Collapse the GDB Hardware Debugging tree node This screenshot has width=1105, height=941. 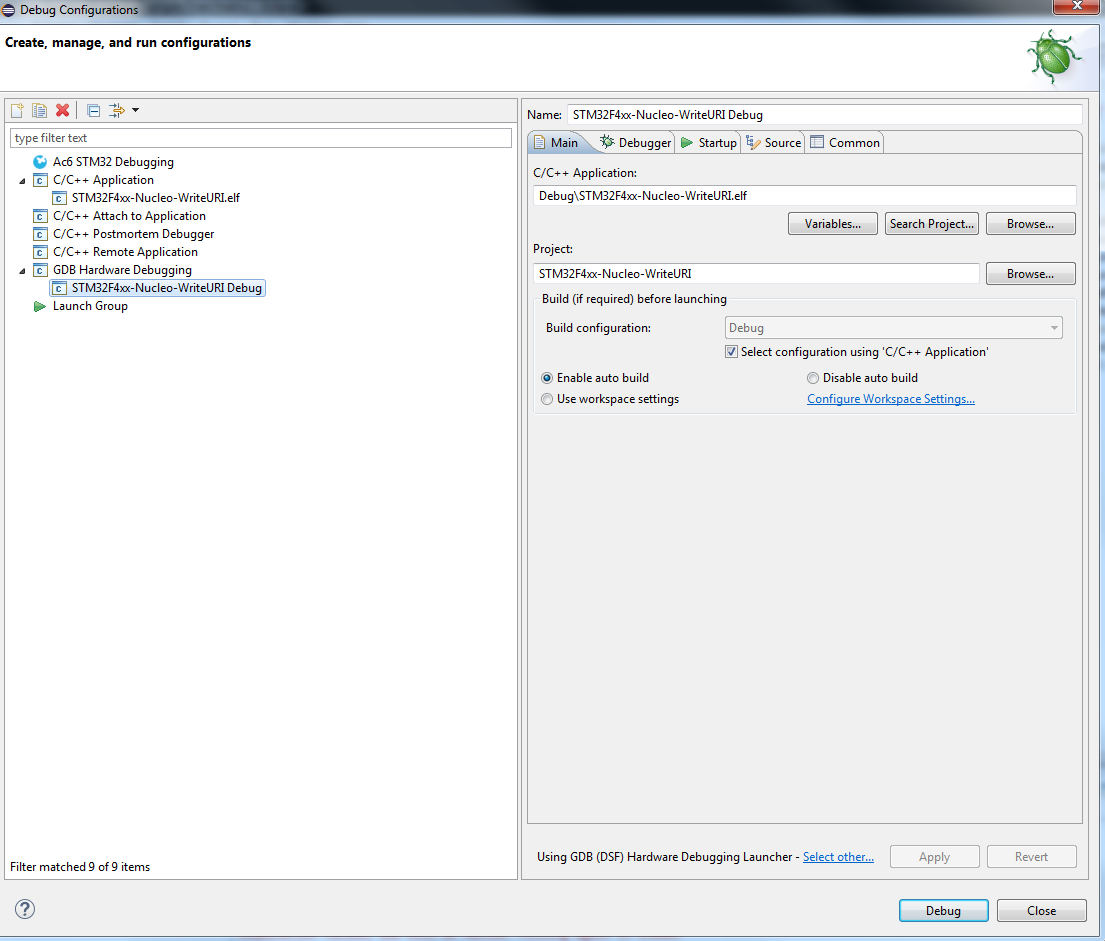coord(22,271)
